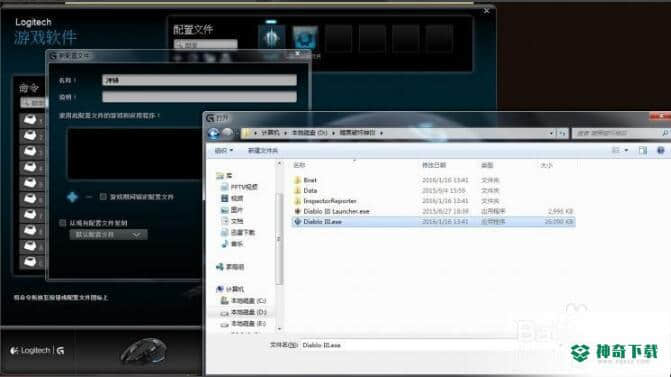Click the navigation pane scrollbar thumb
Screen dimensions: 671x377
point(279,238)
